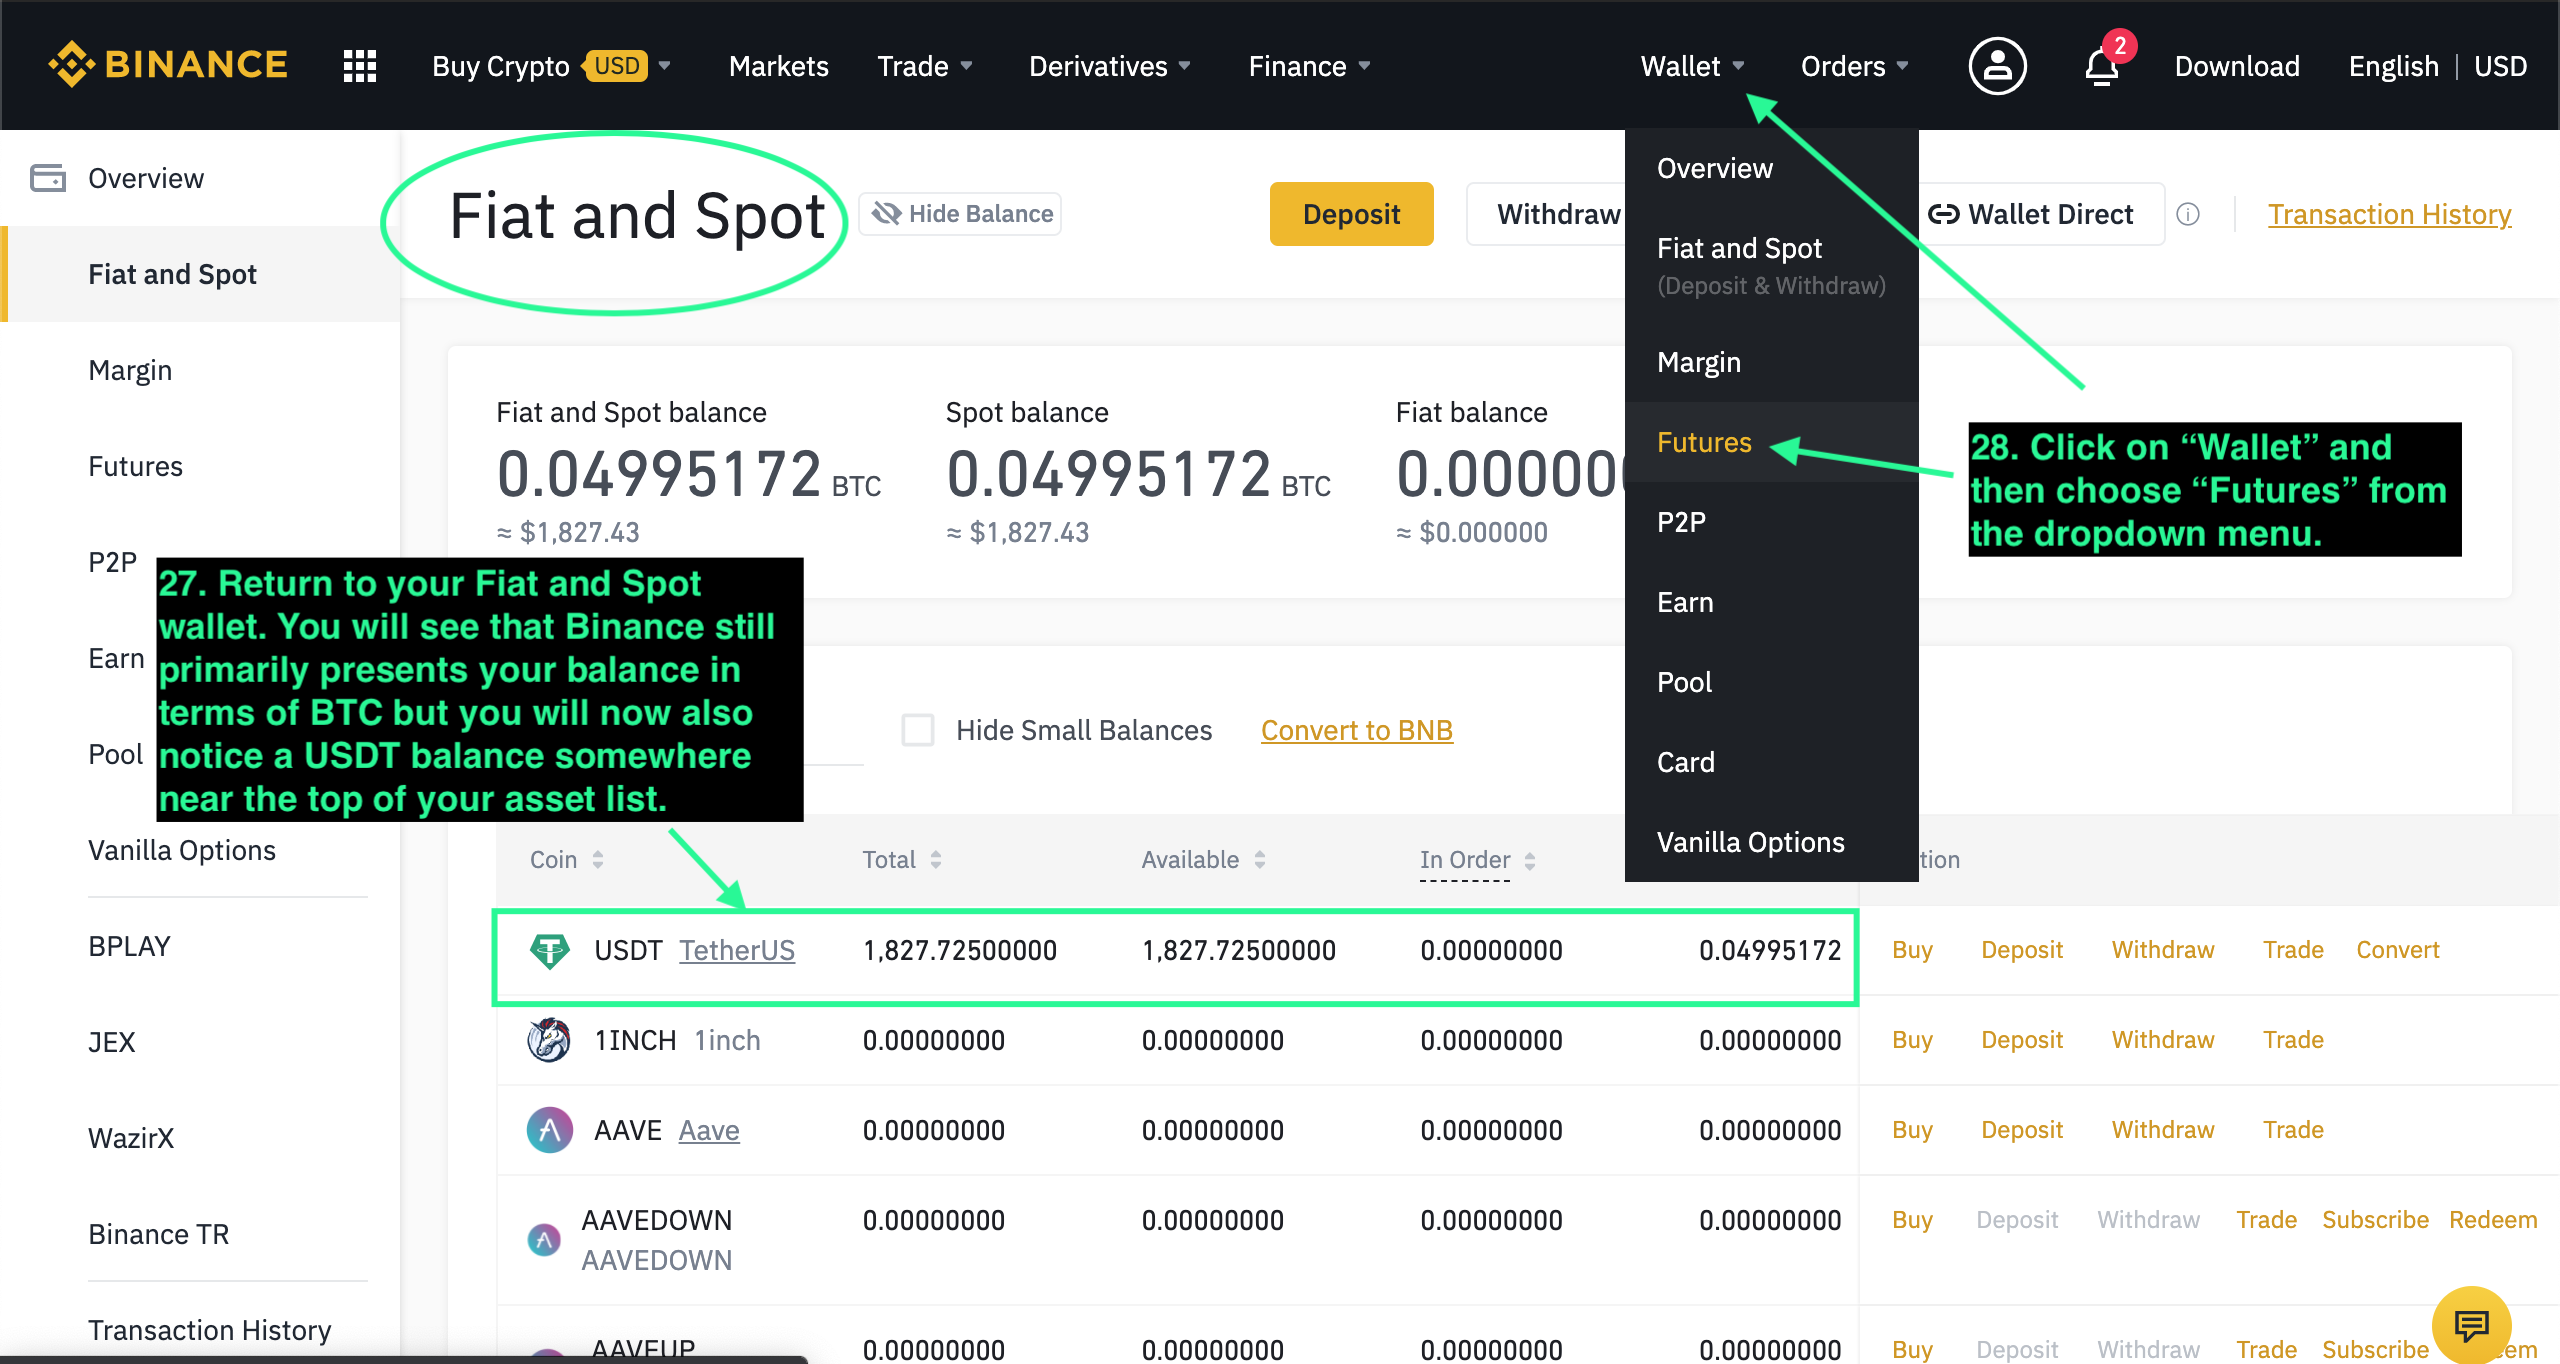Open Markets in the top navbar
Image resolution: width=2560 pixels, height=1364 pixels.
[x=778, y=66]
